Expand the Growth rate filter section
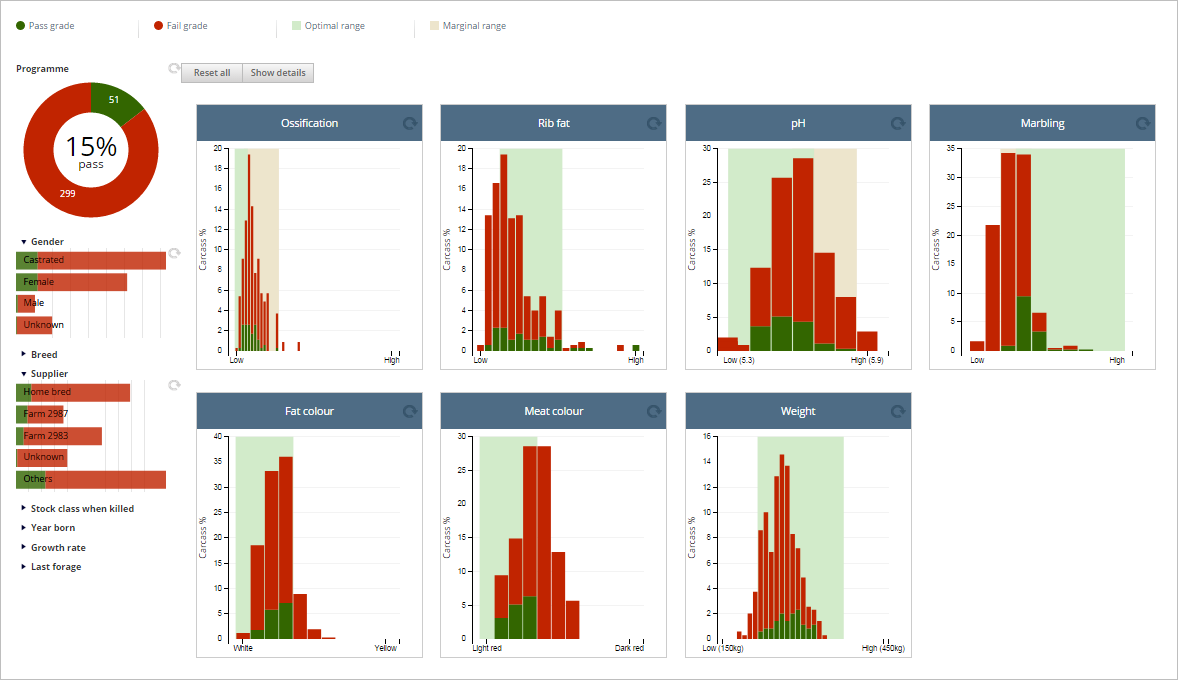The image size is (1178, 680). pos(53,548)
